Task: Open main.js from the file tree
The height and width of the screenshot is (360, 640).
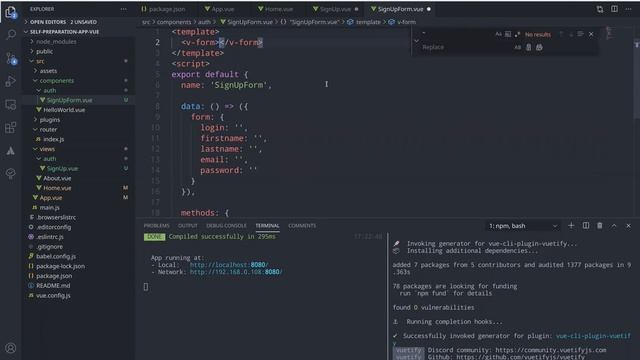Action: [49, 207]
